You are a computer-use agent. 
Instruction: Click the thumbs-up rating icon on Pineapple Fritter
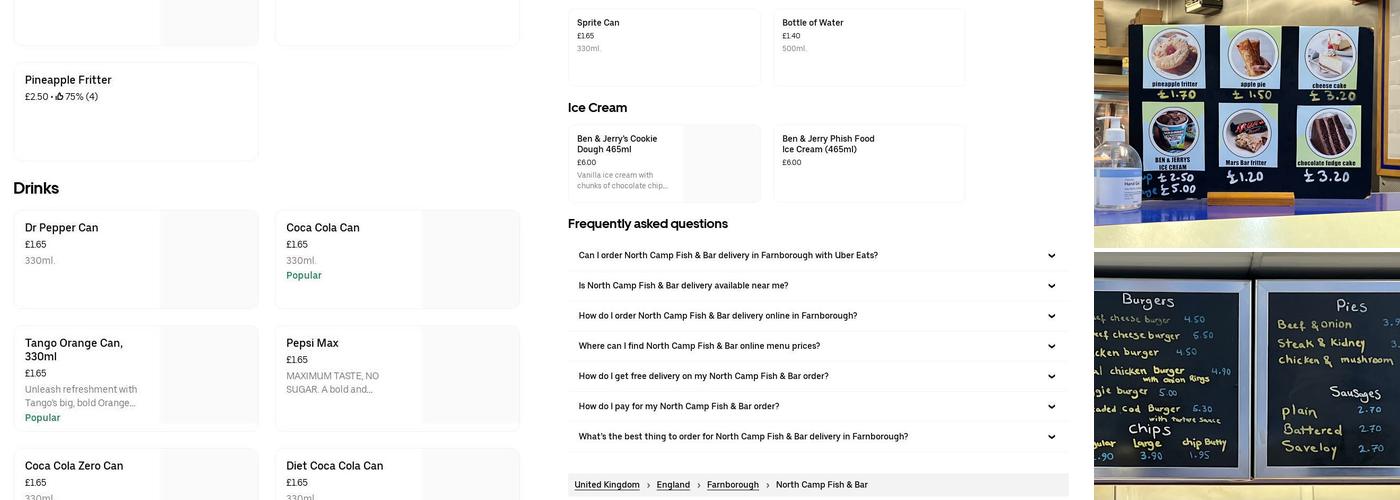[59, 97]
